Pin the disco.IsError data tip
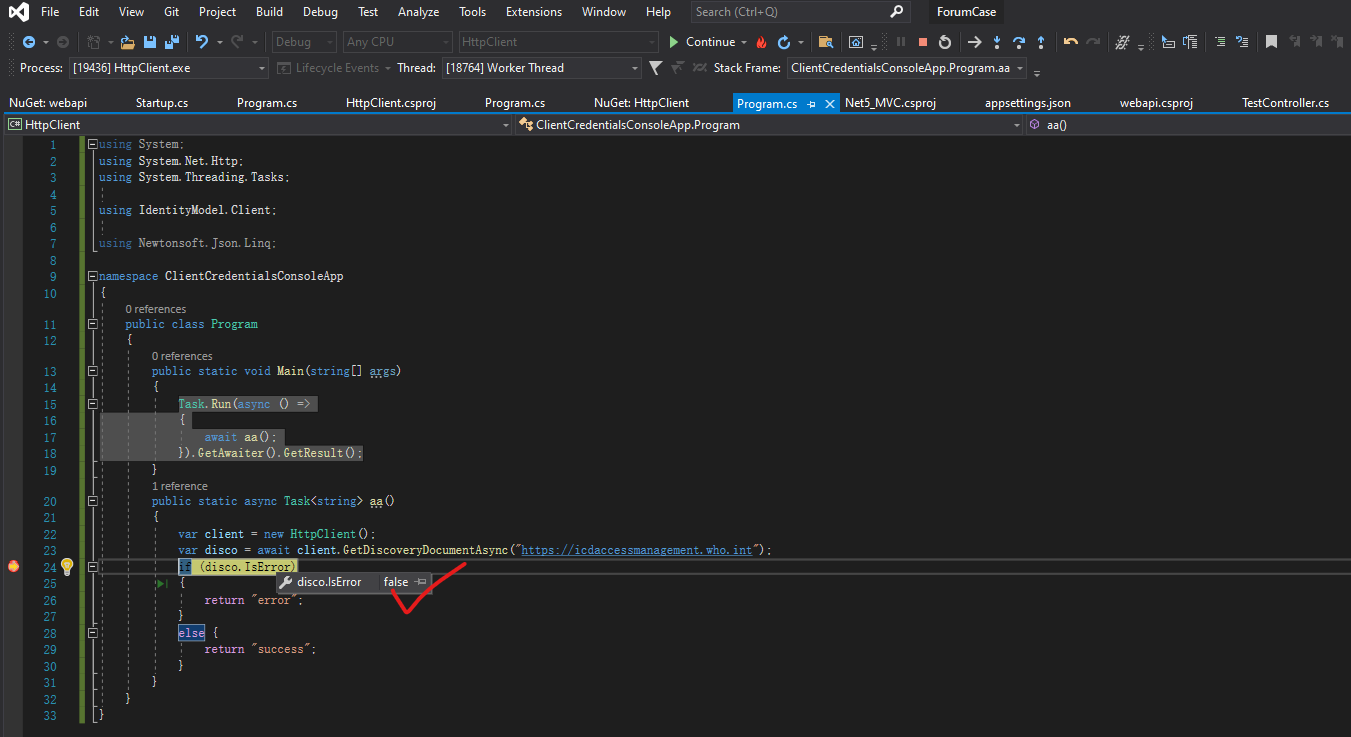 click(x=421, y=582)
